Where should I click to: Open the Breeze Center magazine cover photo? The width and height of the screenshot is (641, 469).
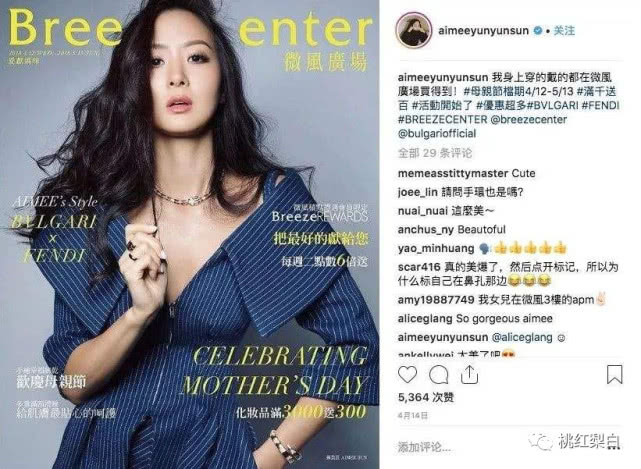coord(190,234)
